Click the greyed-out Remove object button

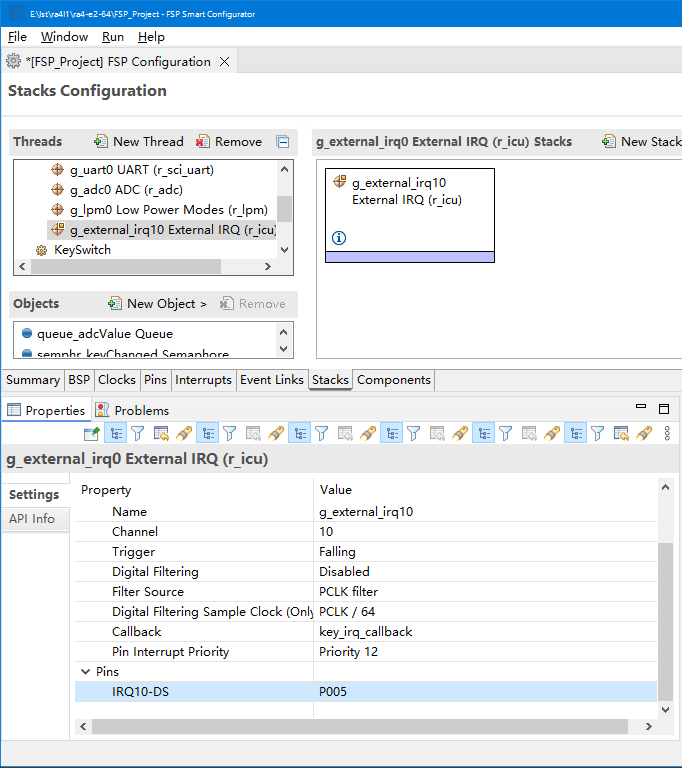pyautogui.click(x=253, y=304)
